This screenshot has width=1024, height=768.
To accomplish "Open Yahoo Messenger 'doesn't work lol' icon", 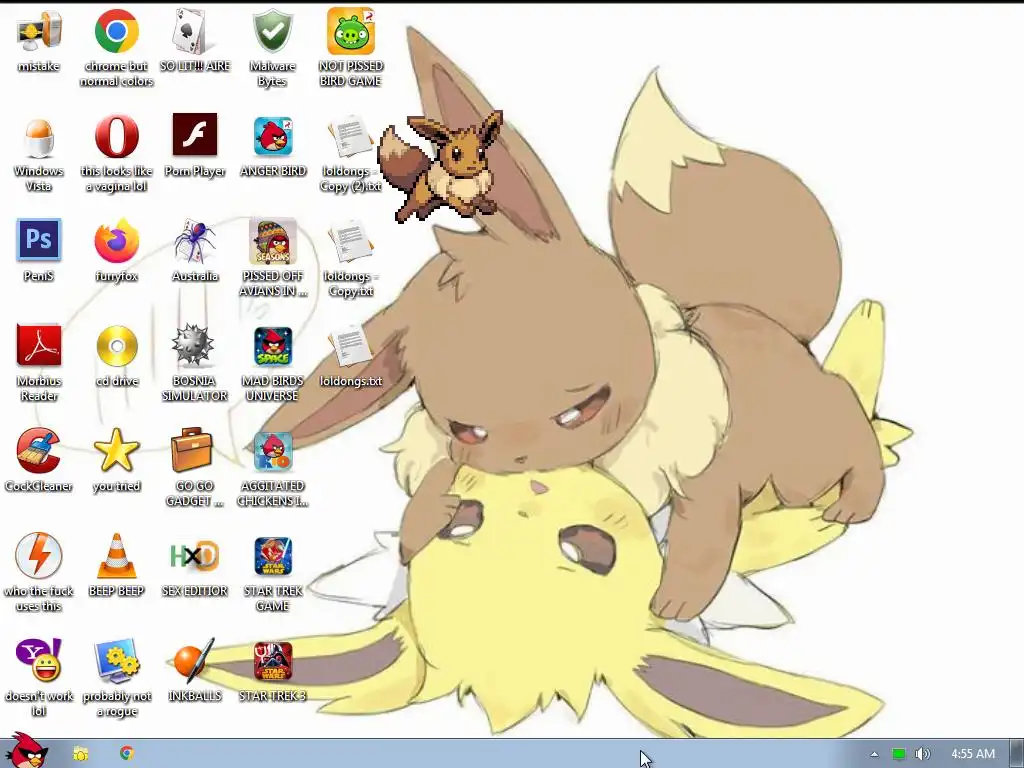I will point(39,660).
